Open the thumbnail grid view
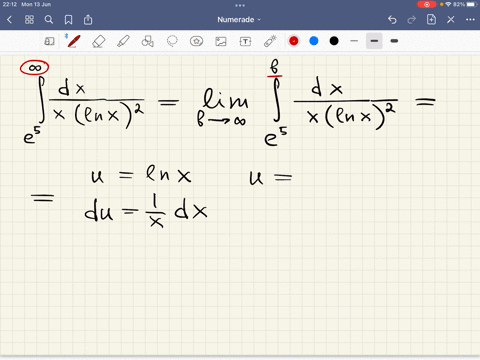Image resolution: width=480 pixels, height=360 pixels. [29, 20]
